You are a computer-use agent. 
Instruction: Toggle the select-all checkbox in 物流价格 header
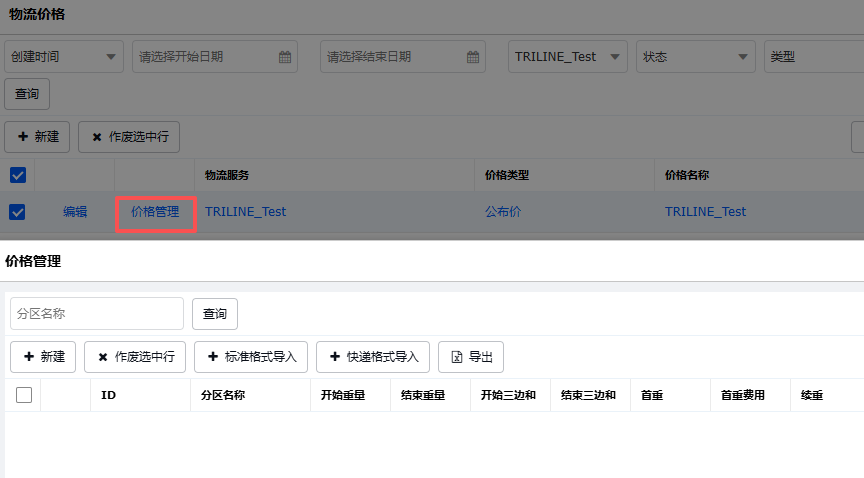17,176
